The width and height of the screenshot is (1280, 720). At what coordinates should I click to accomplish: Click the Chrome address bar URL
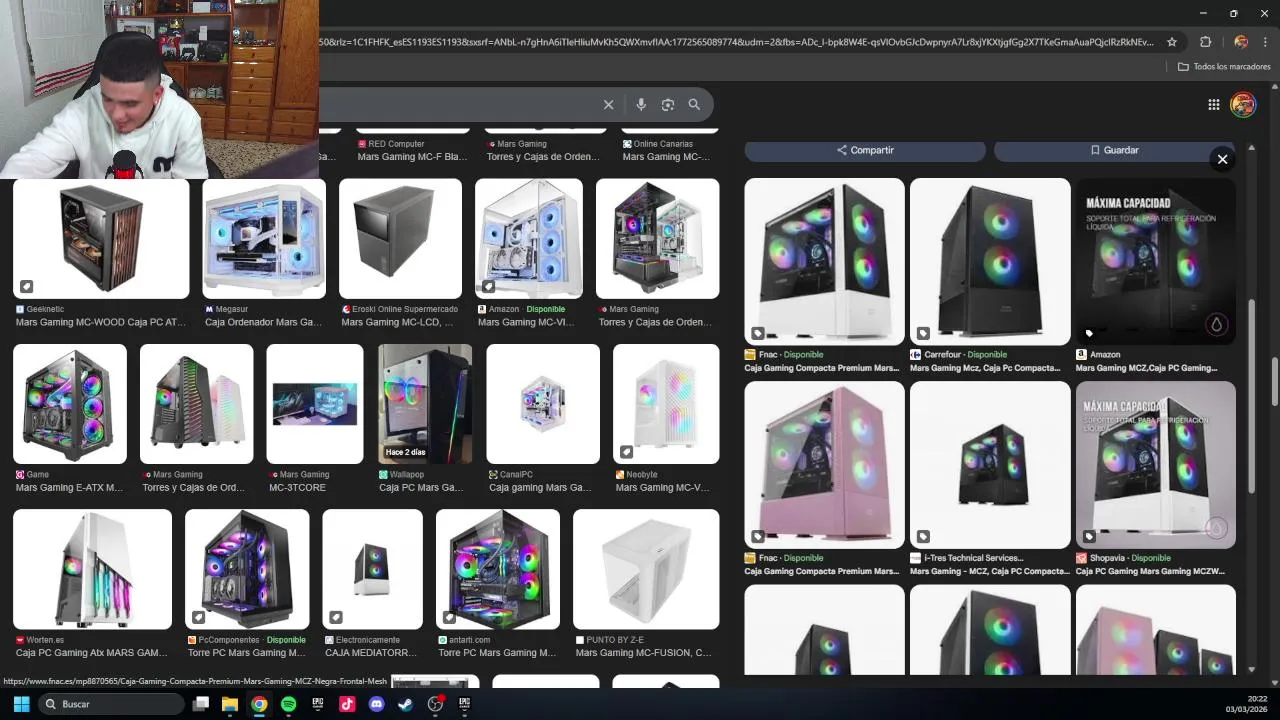coord(738,42)
